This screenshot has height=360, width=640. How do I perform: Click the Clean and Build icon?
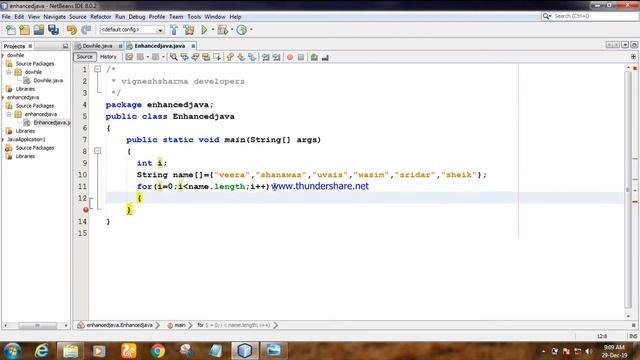pyautogui.click(x=189, y=30)
